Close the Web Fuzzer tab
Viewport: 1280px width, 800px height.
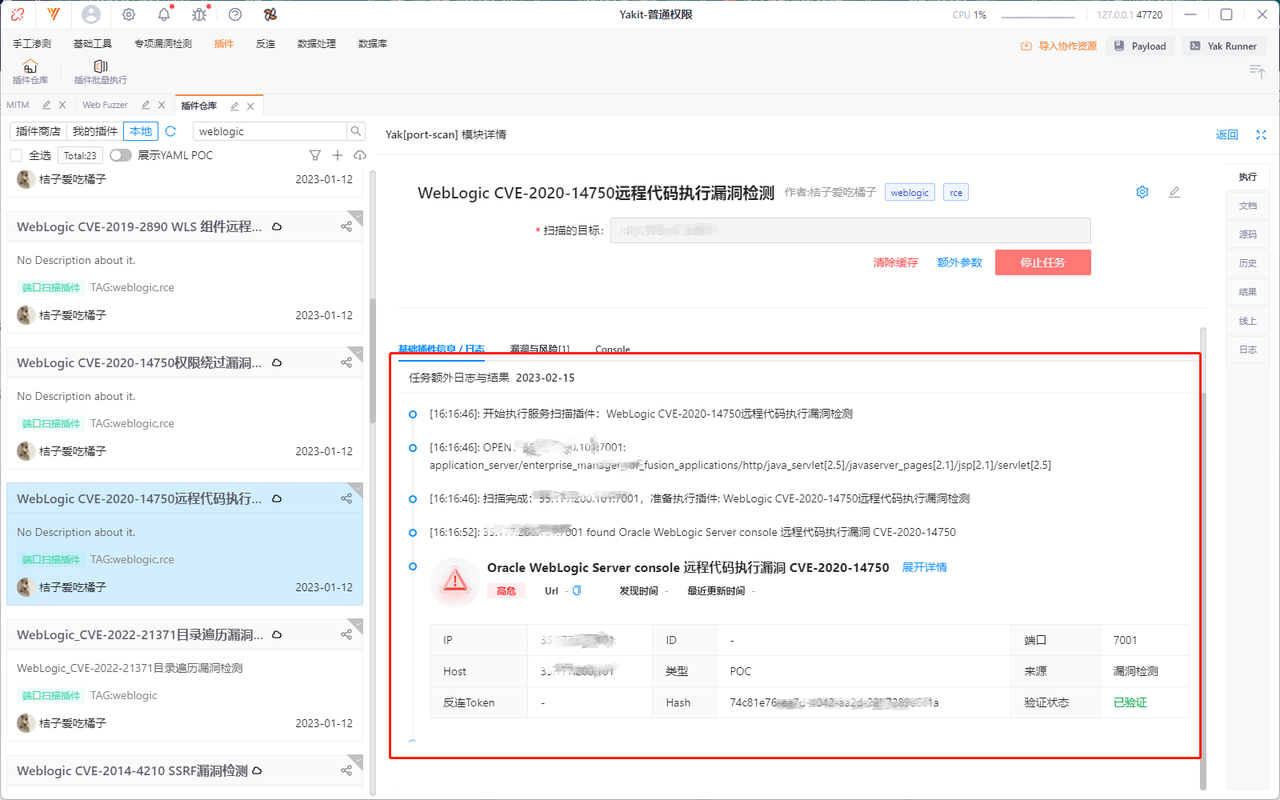point(162,105)
